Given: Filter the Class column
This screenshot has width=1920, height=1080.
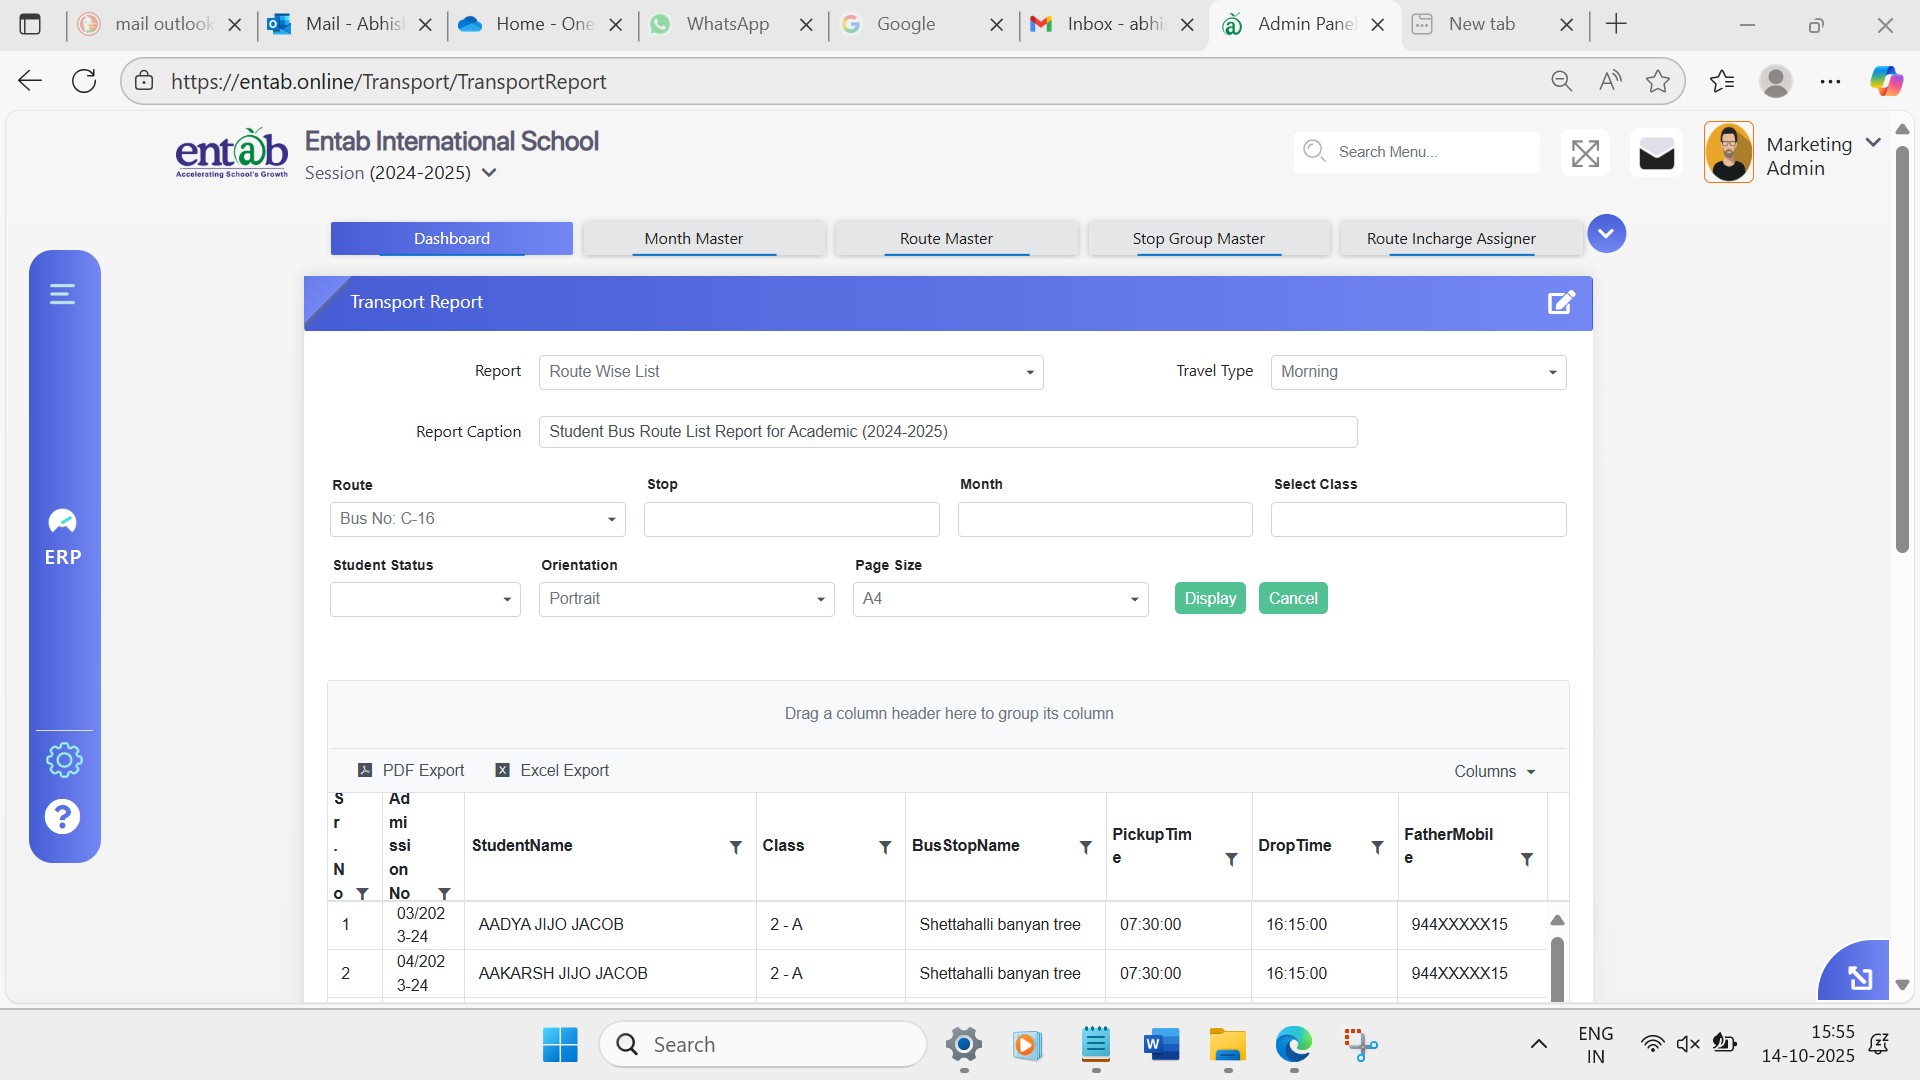Looking at the screenshot, I should tap(885, 847).
